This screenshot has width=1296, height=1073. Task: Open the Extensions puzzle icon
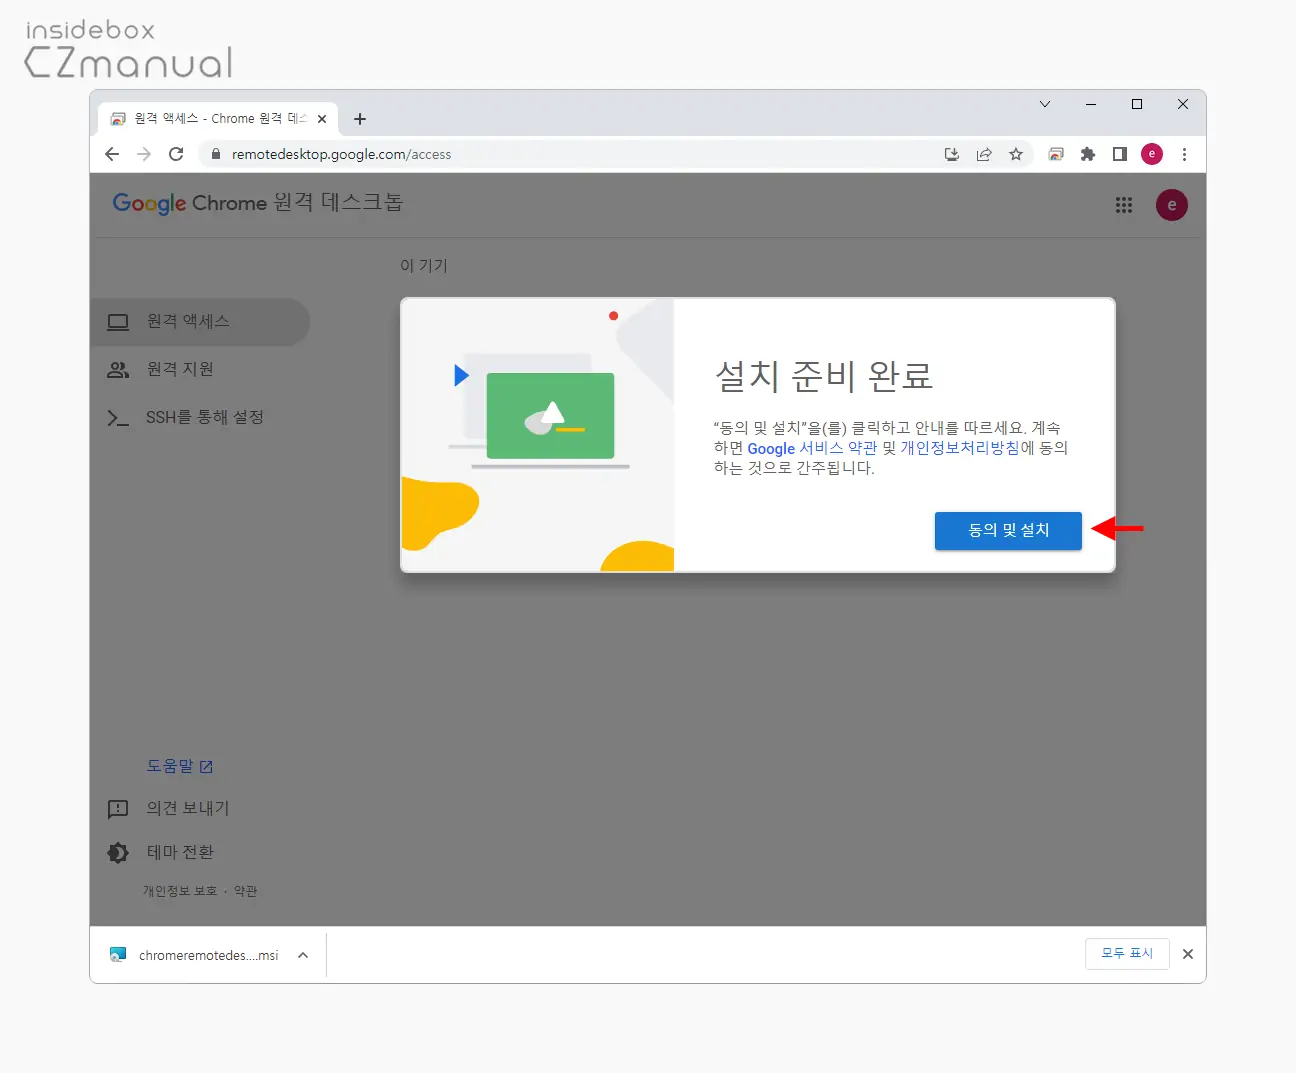click(x=1088, y=154)
